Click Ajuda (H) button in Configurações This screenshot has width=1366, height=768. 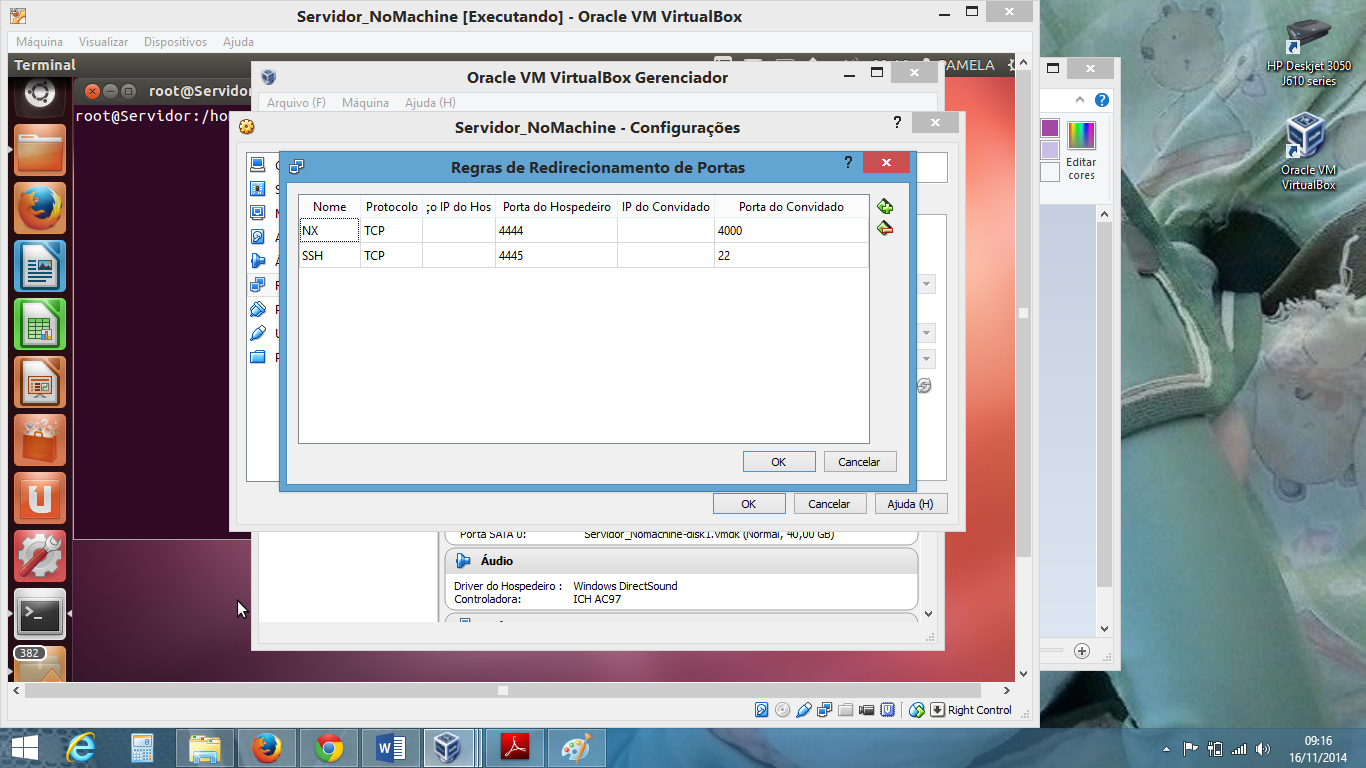point(910,504)
